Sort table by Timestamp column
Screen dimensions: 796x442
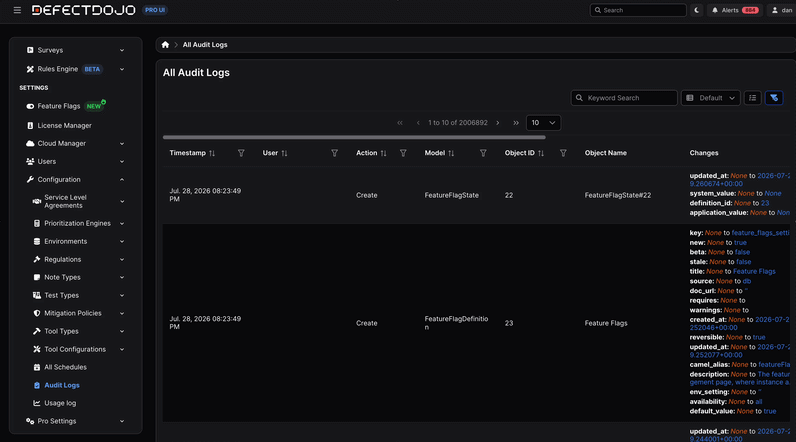coord(212,153)
